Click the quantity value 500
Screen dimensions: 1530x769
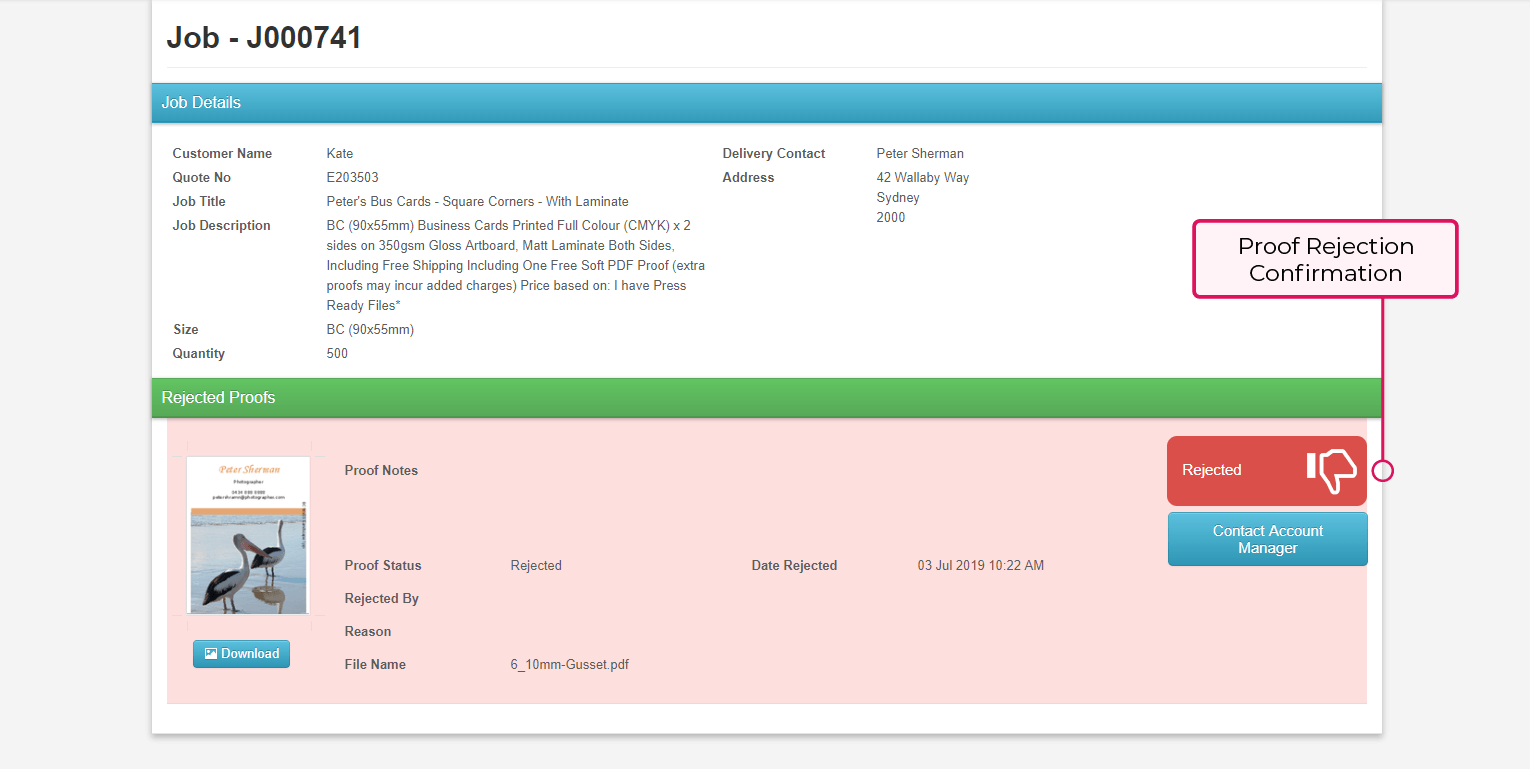click(x=338, y=354)
